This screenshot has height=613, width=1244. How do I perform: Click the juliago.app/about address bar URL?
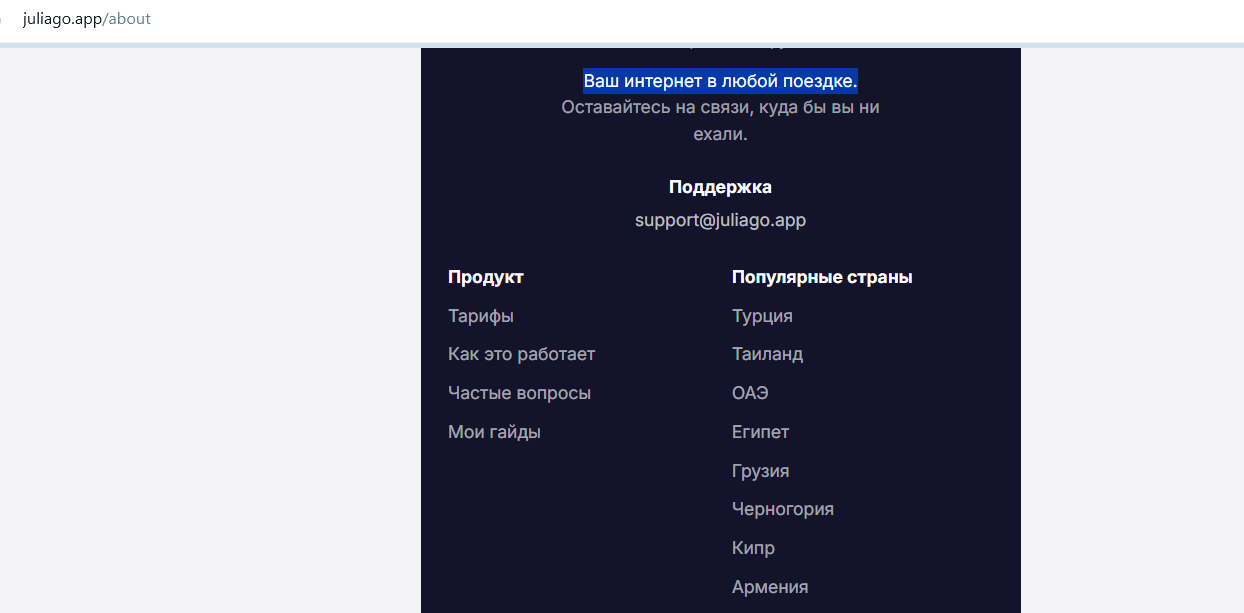[87, 19]
